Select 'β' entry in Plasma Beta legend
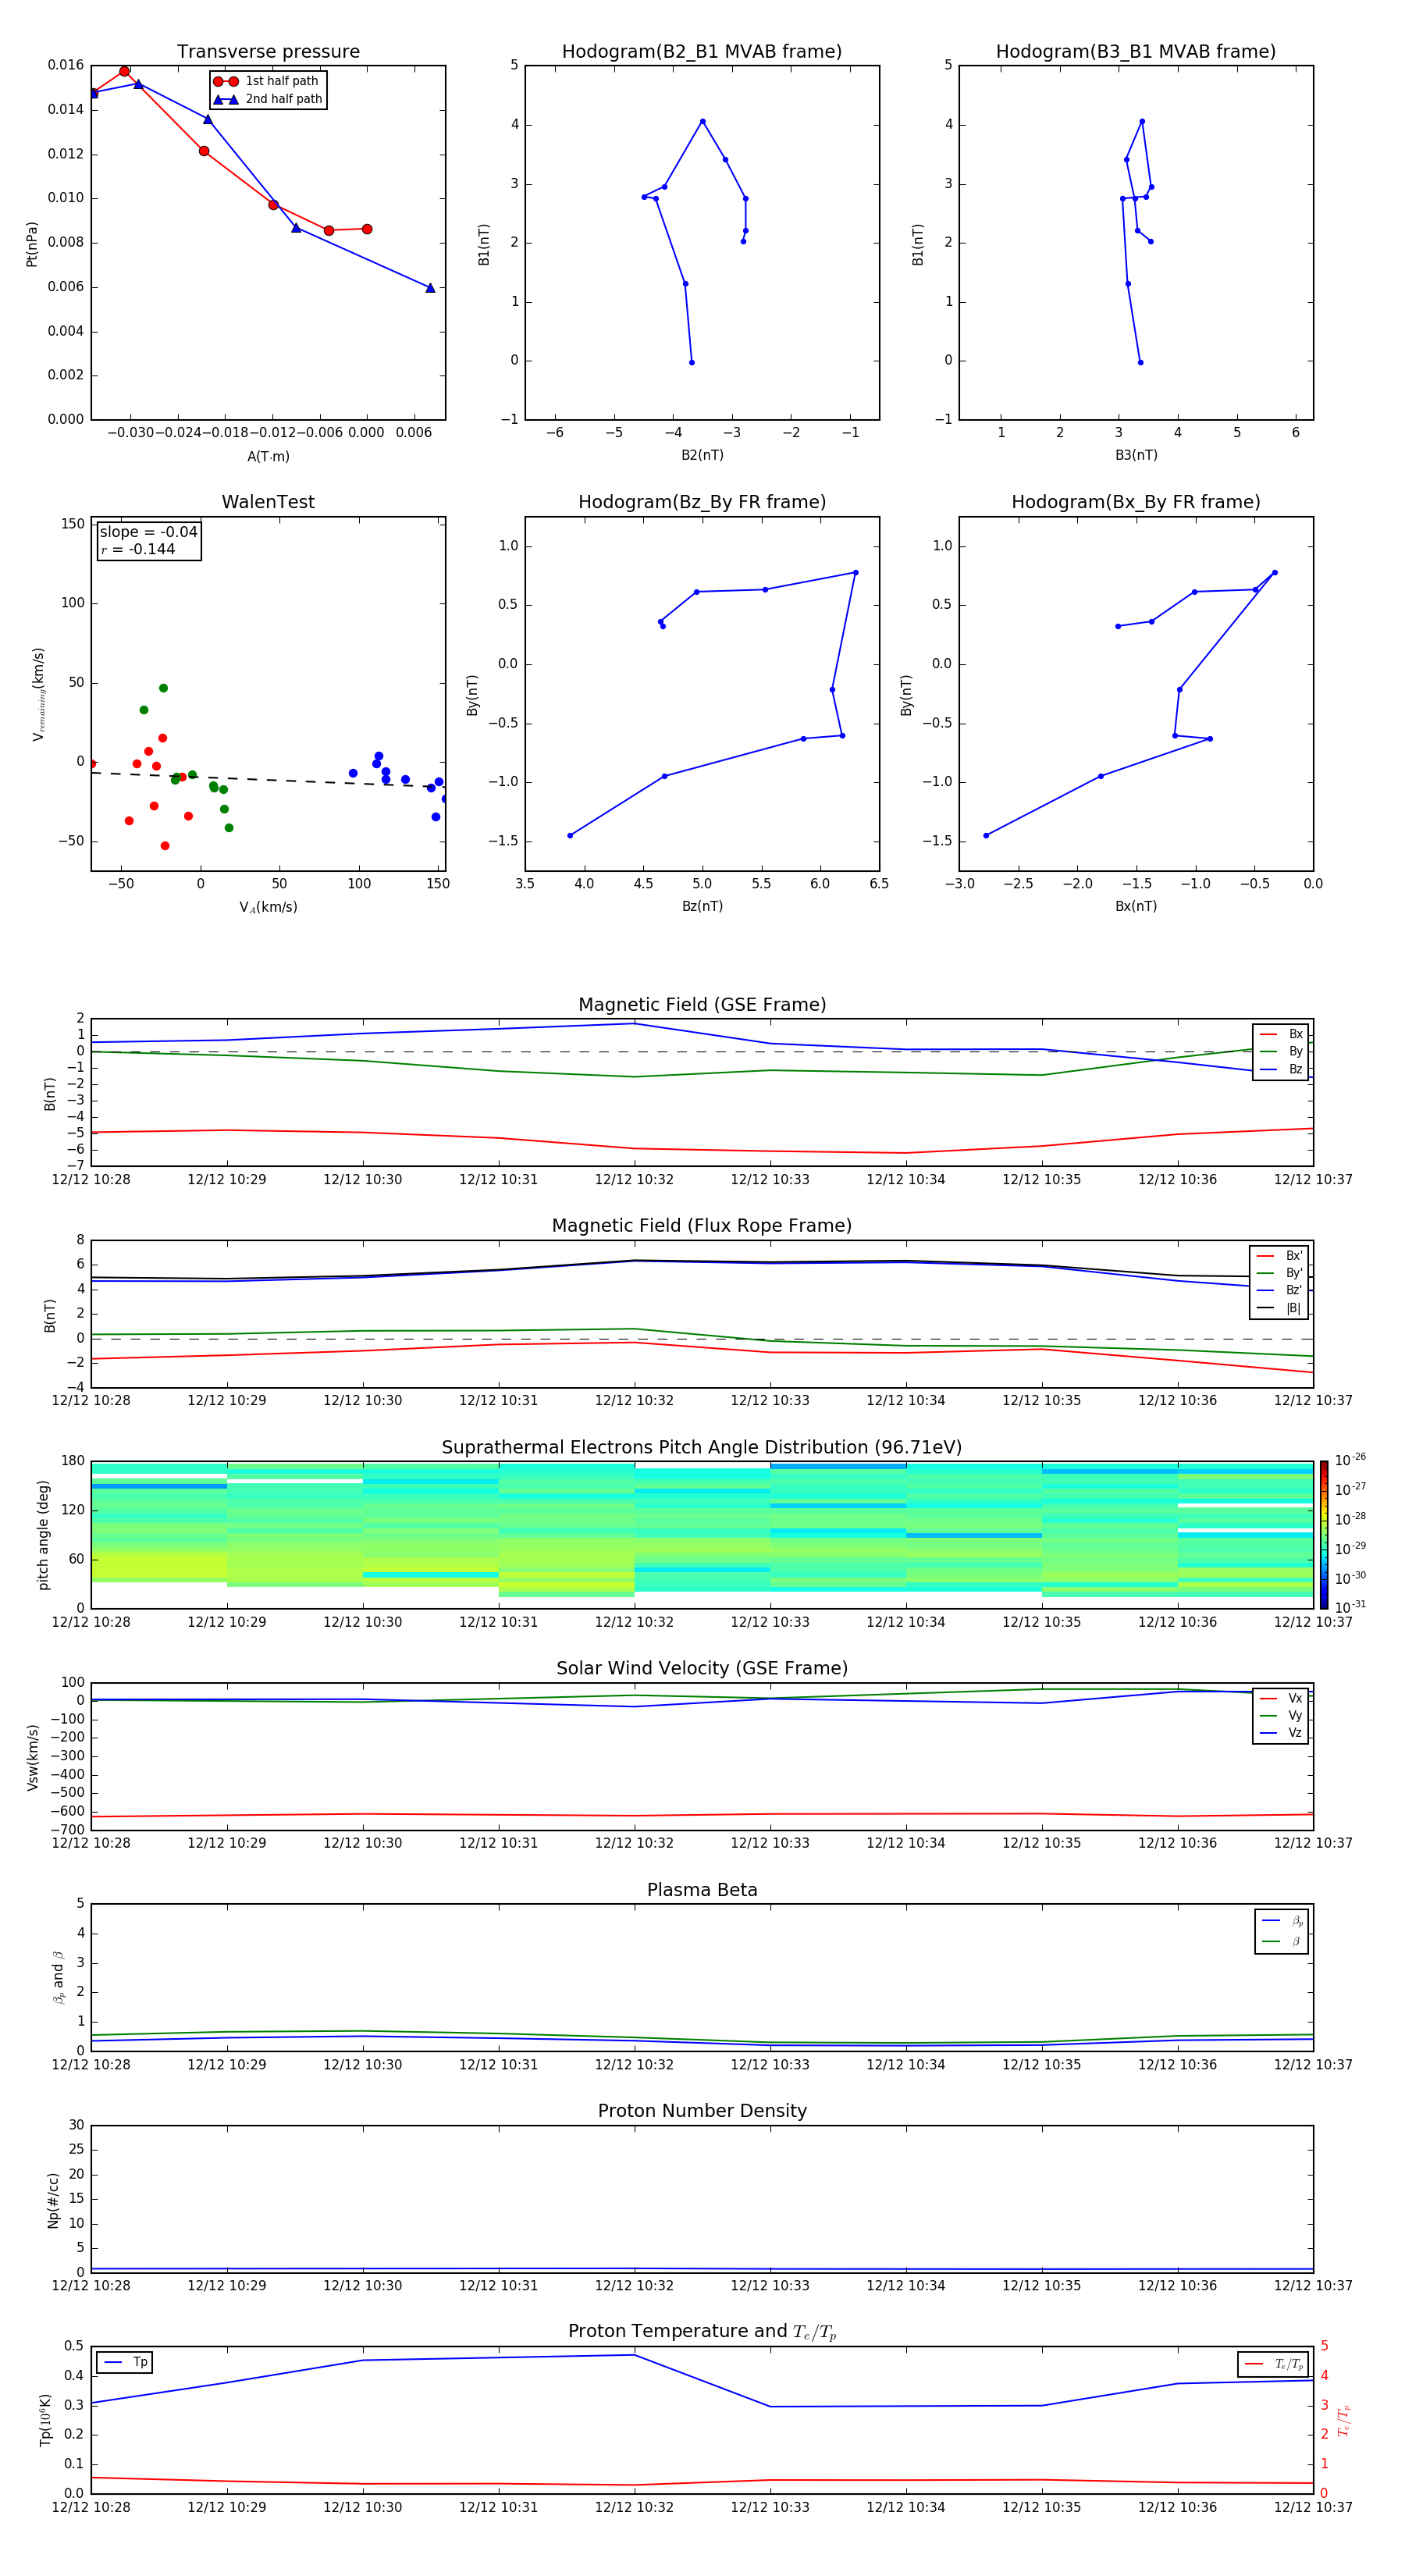Screen dimensions: 1405x2576 pyautogui.click(x=1282, y=1941)
